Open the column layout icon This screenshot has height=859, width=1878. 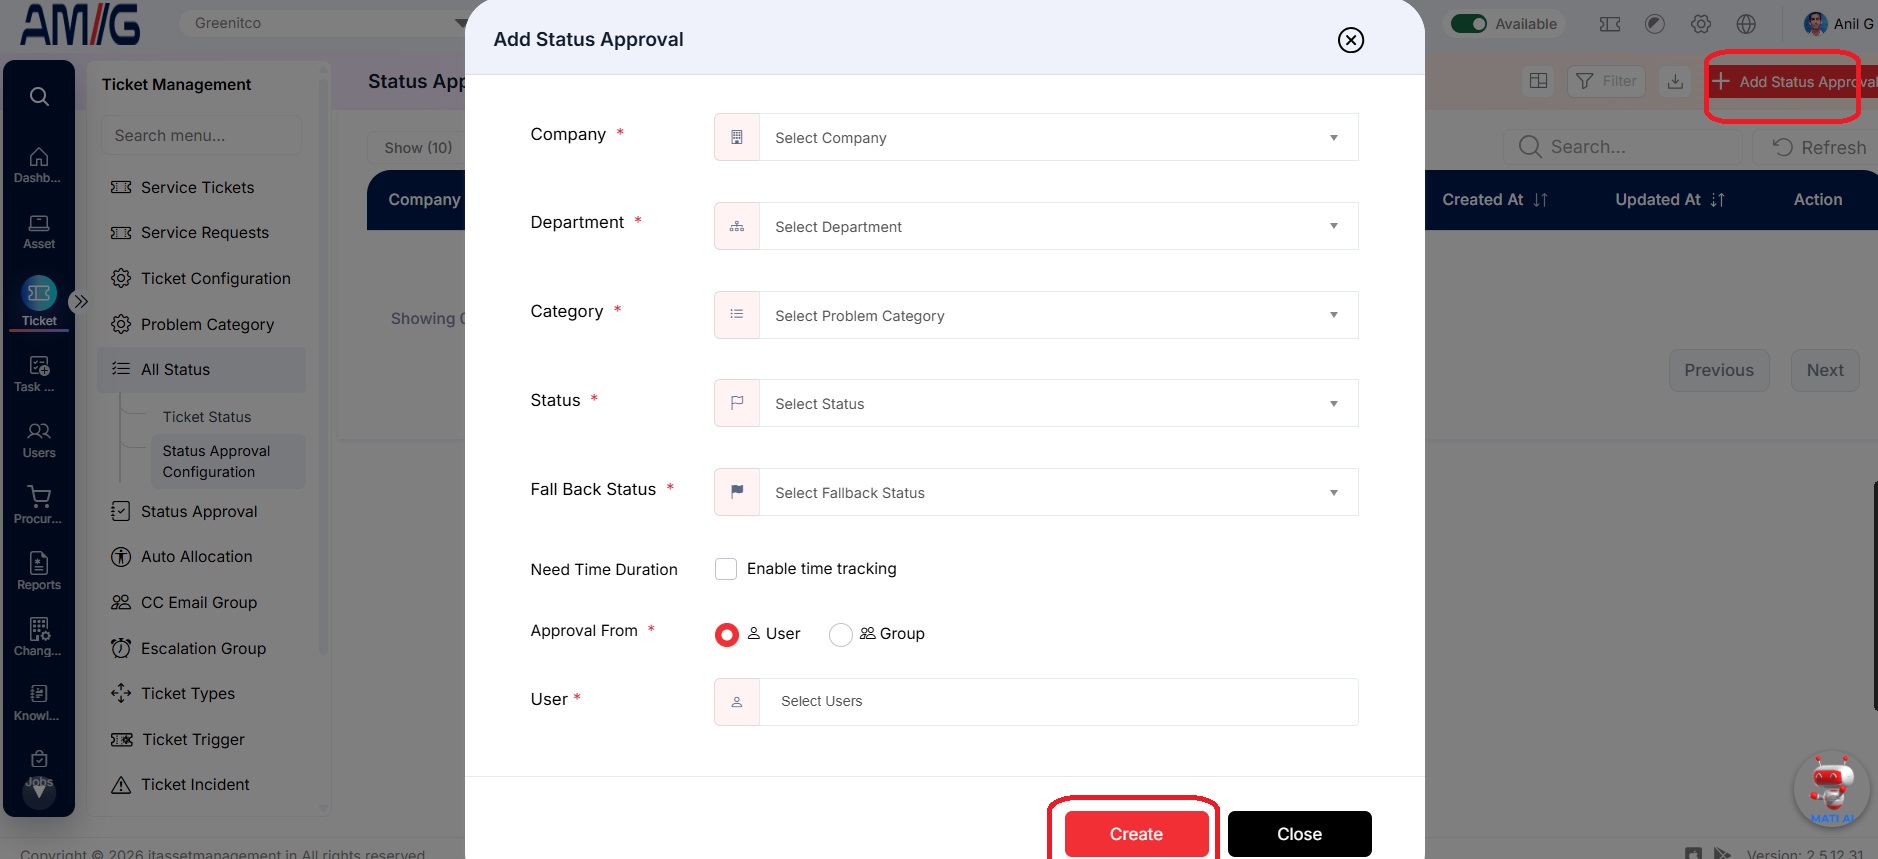pos(1539,81)
